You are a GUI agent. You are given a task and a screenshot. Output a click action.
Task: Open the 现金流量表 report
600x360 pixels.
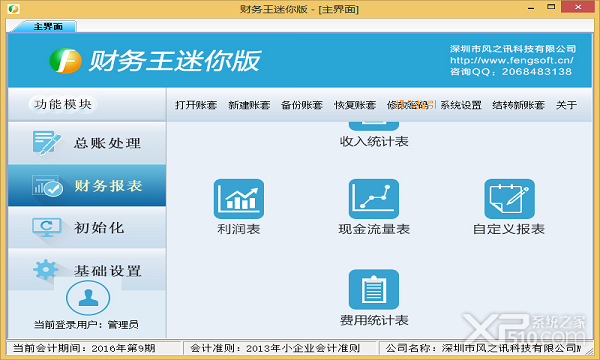[x=374, y=207]
